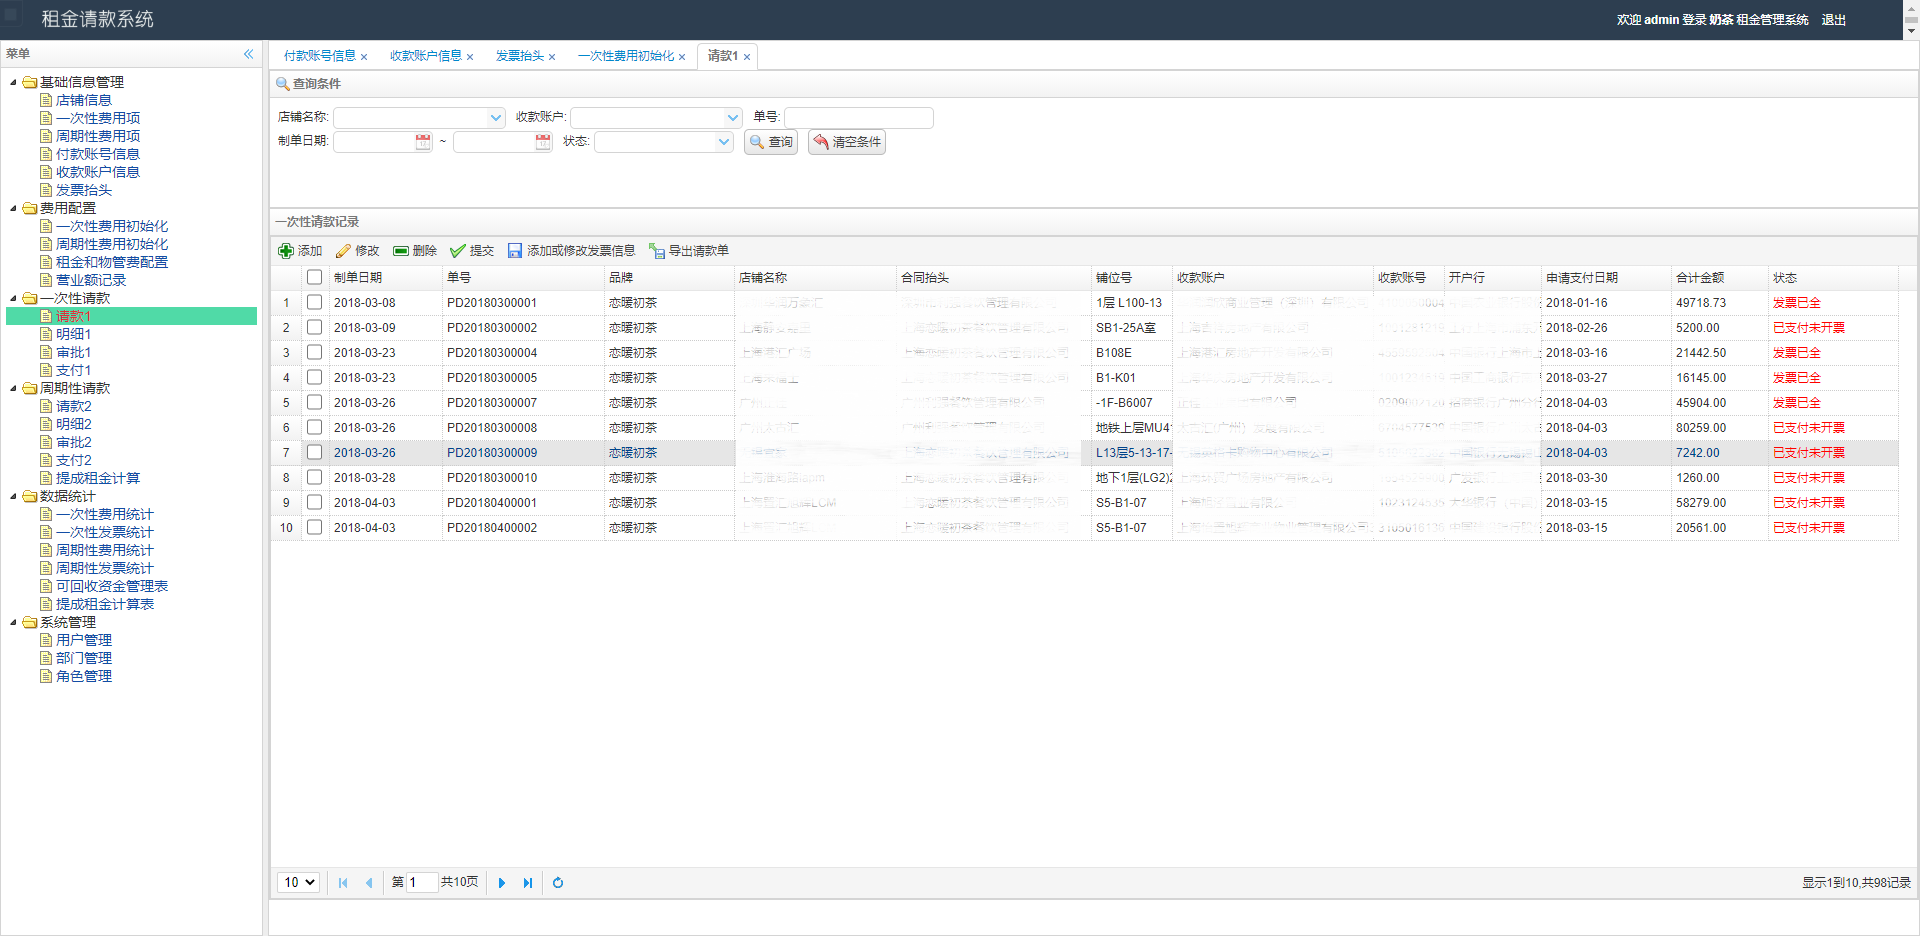Click the 查询 search button
This screenshot has height=936, width=1920.
[771, 142]
